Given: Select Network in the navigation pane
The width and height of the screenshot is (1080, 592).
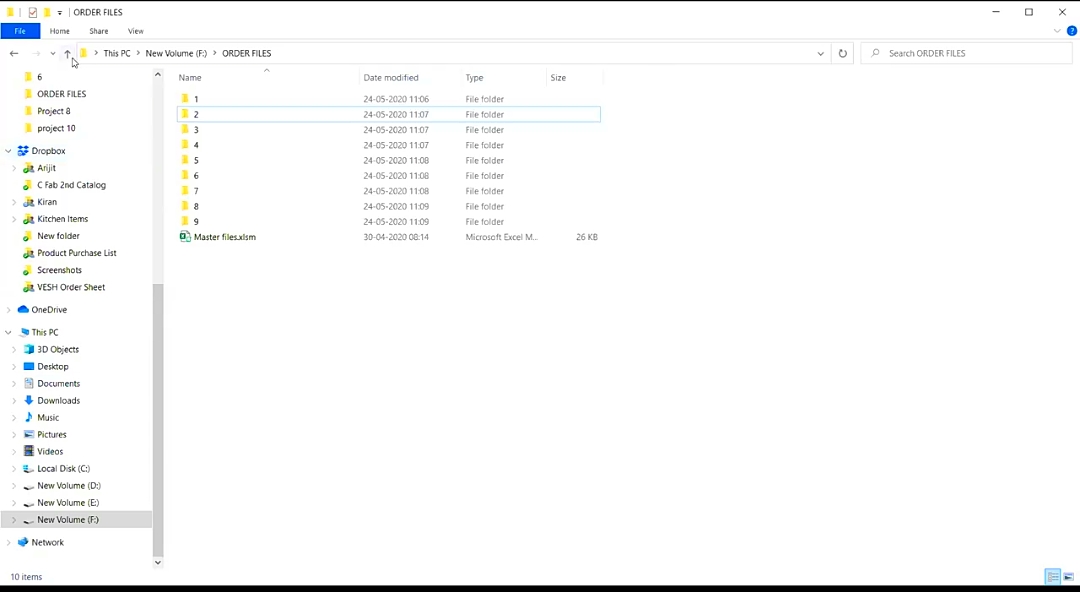Looking at the screenshot, I should coord(47,542).
